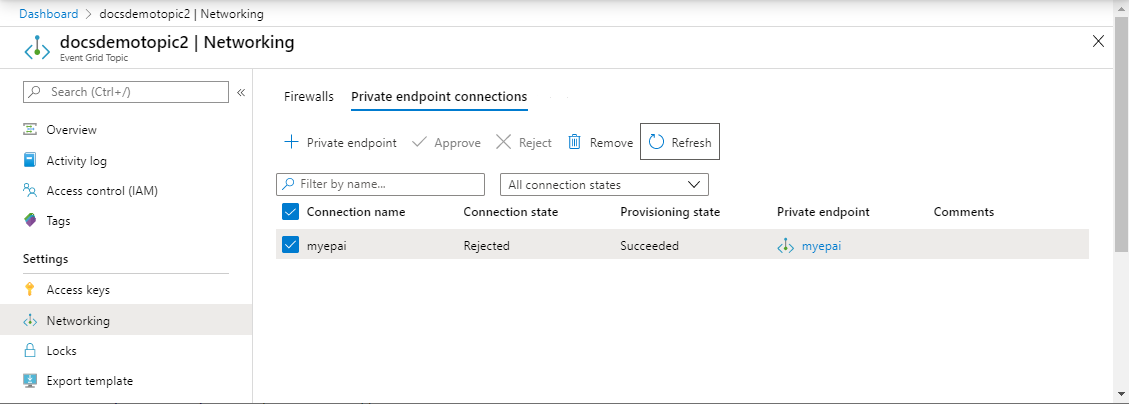Click the Export template icon
1129x404 pixels.
pyautogui.click(x=30, y=381)
